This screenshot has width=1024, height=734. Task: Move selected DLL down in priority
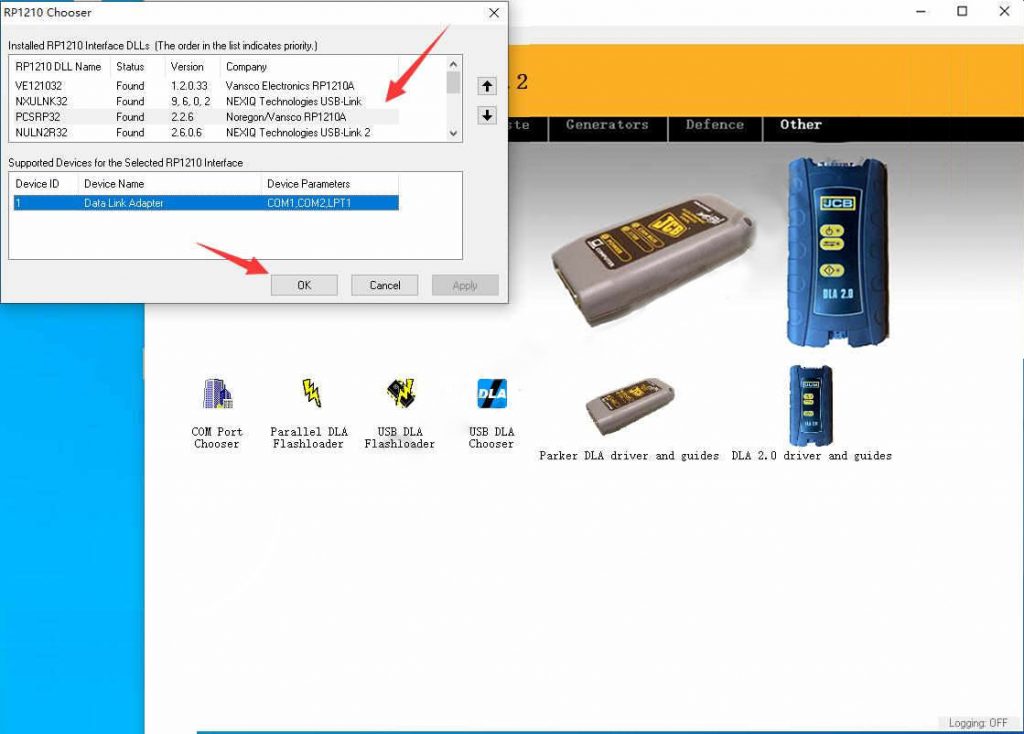click(487, 116)
